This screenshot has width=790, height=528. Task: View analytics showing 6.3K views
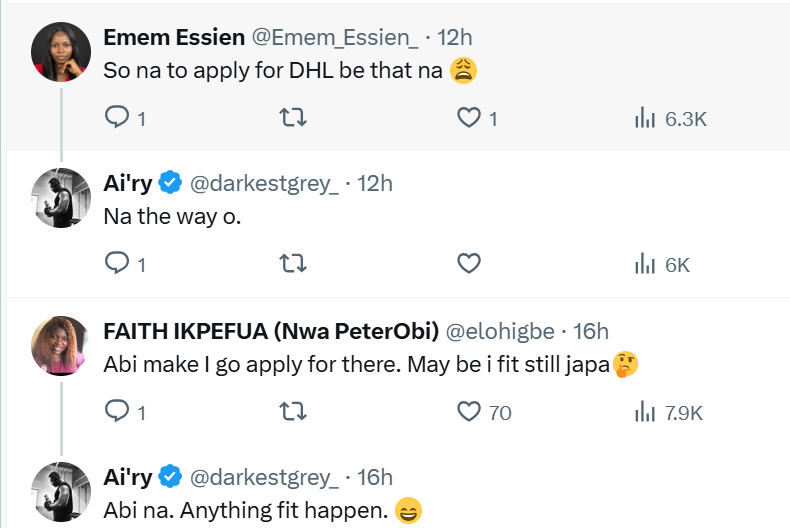645,118
